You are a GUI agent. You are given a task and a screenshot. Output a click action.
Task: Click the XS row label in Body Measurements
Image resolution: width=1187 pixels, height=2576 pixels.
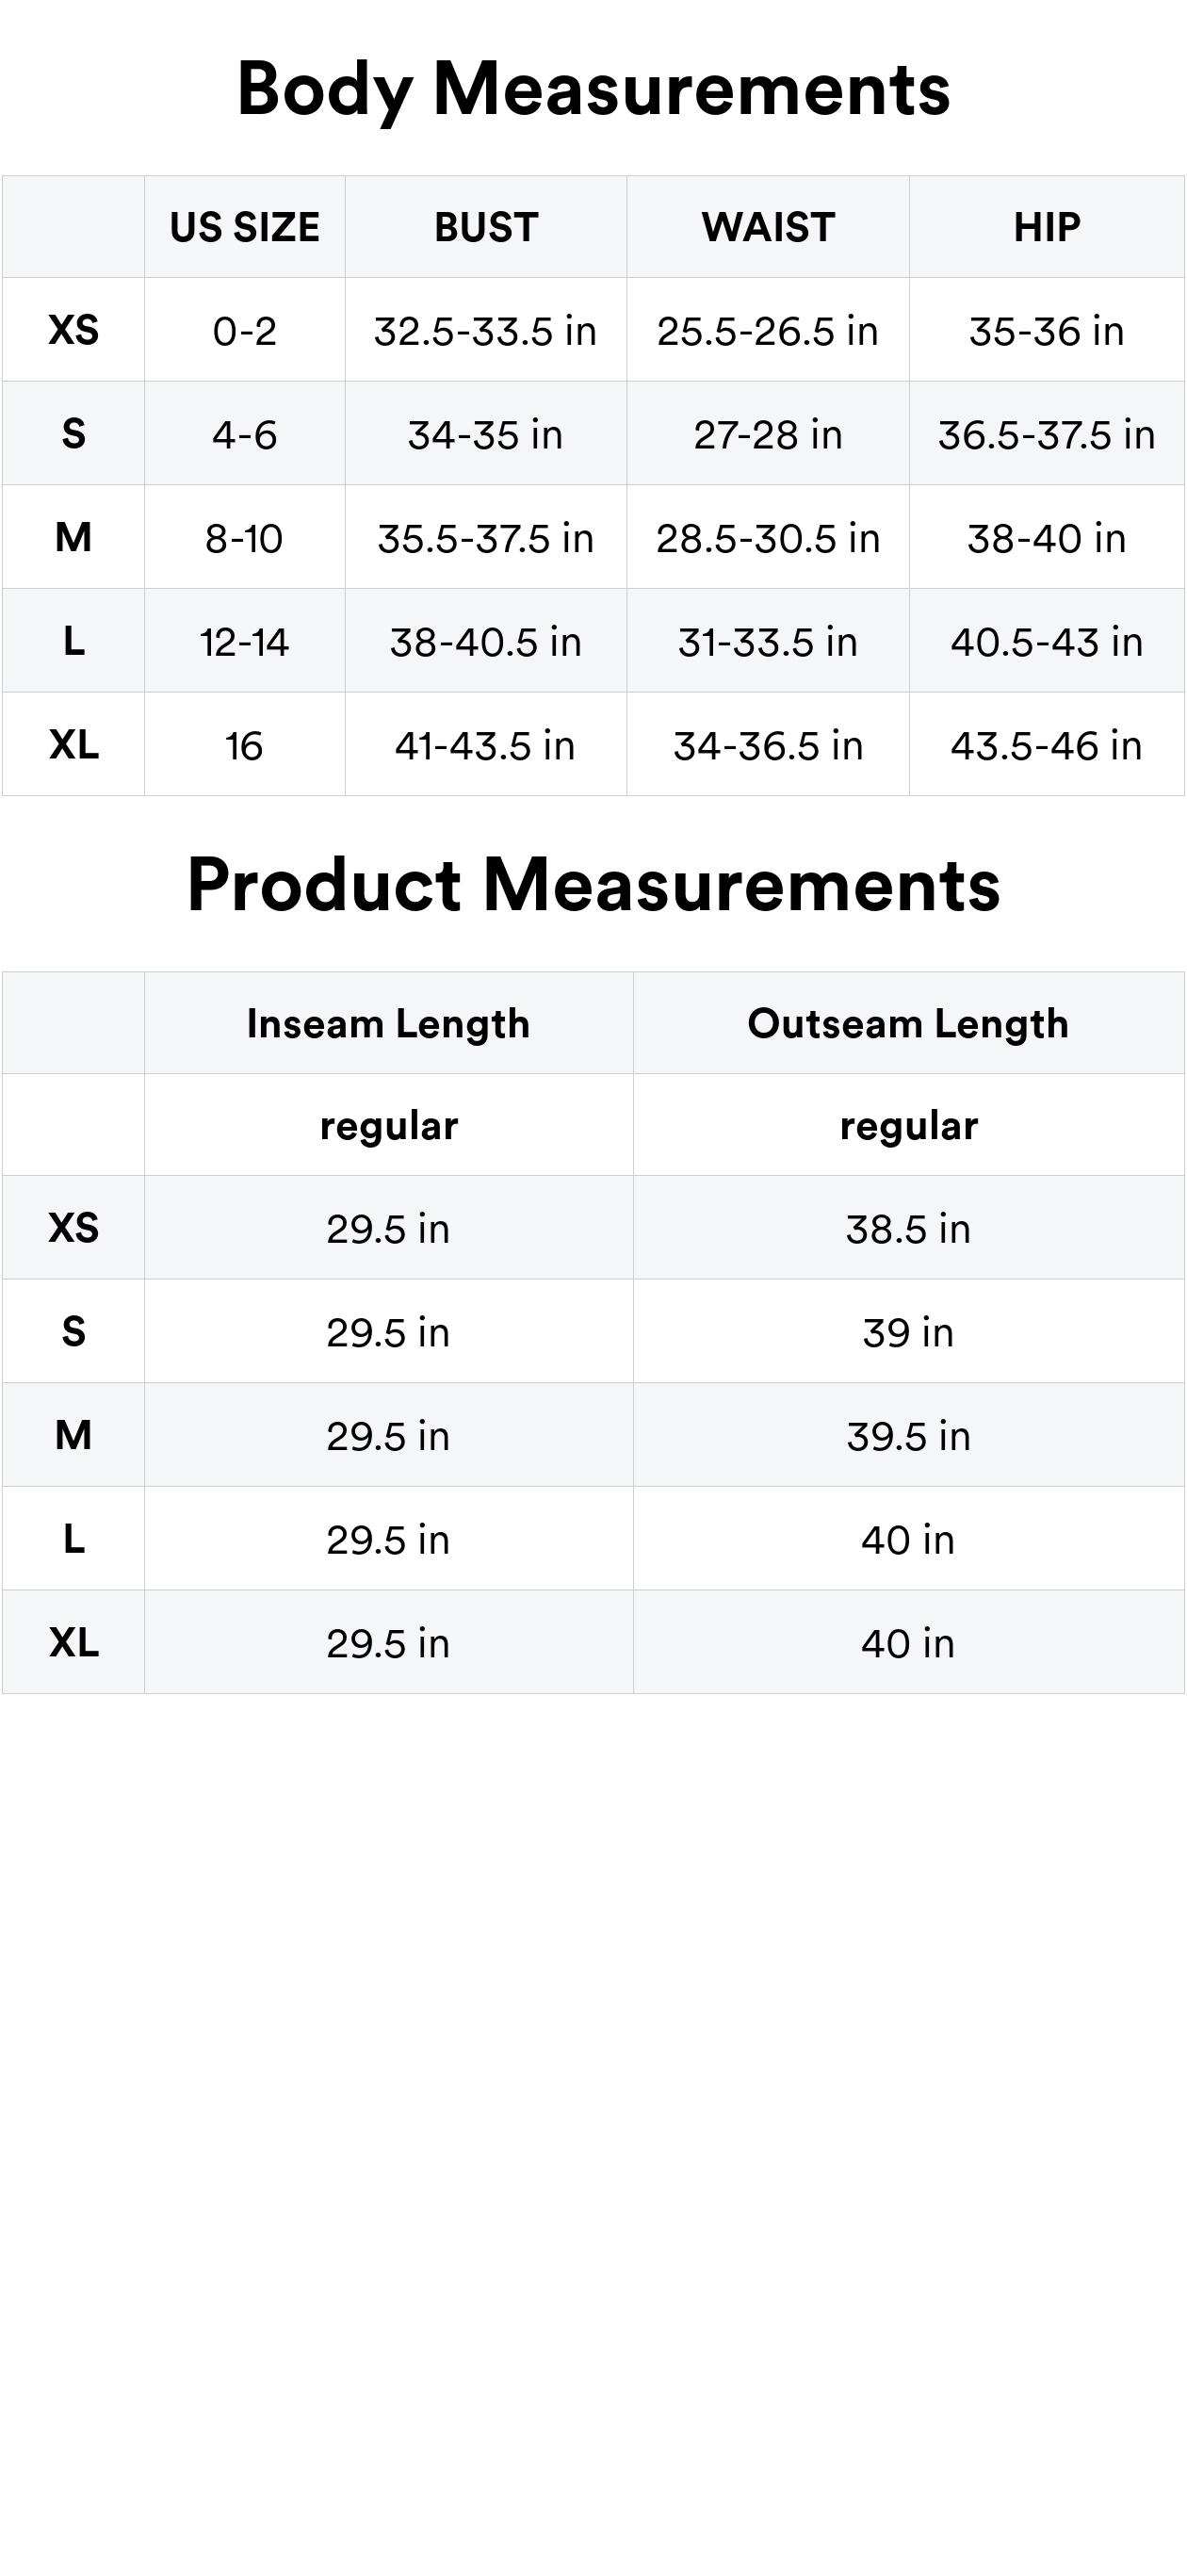tap(73, 330)
